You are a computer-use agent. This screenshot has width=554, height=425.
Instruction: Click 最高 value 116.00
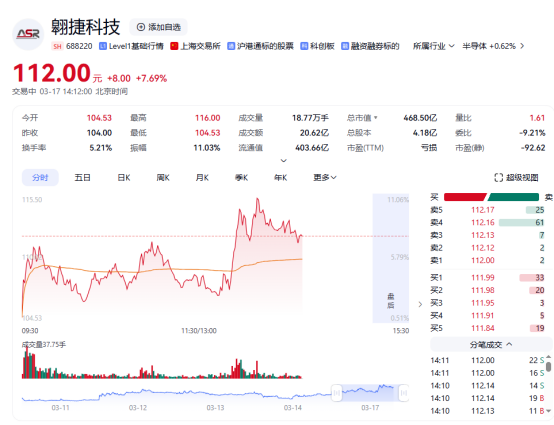(x=208, y=118)
